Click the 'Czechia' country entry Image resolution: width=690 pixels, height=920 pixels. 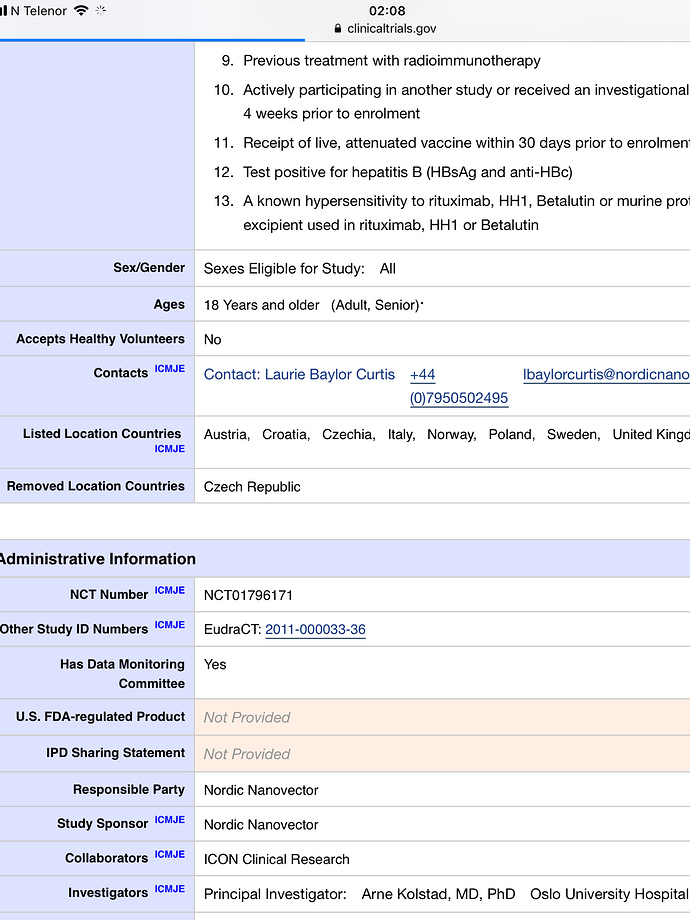click(x=349, y=434)
